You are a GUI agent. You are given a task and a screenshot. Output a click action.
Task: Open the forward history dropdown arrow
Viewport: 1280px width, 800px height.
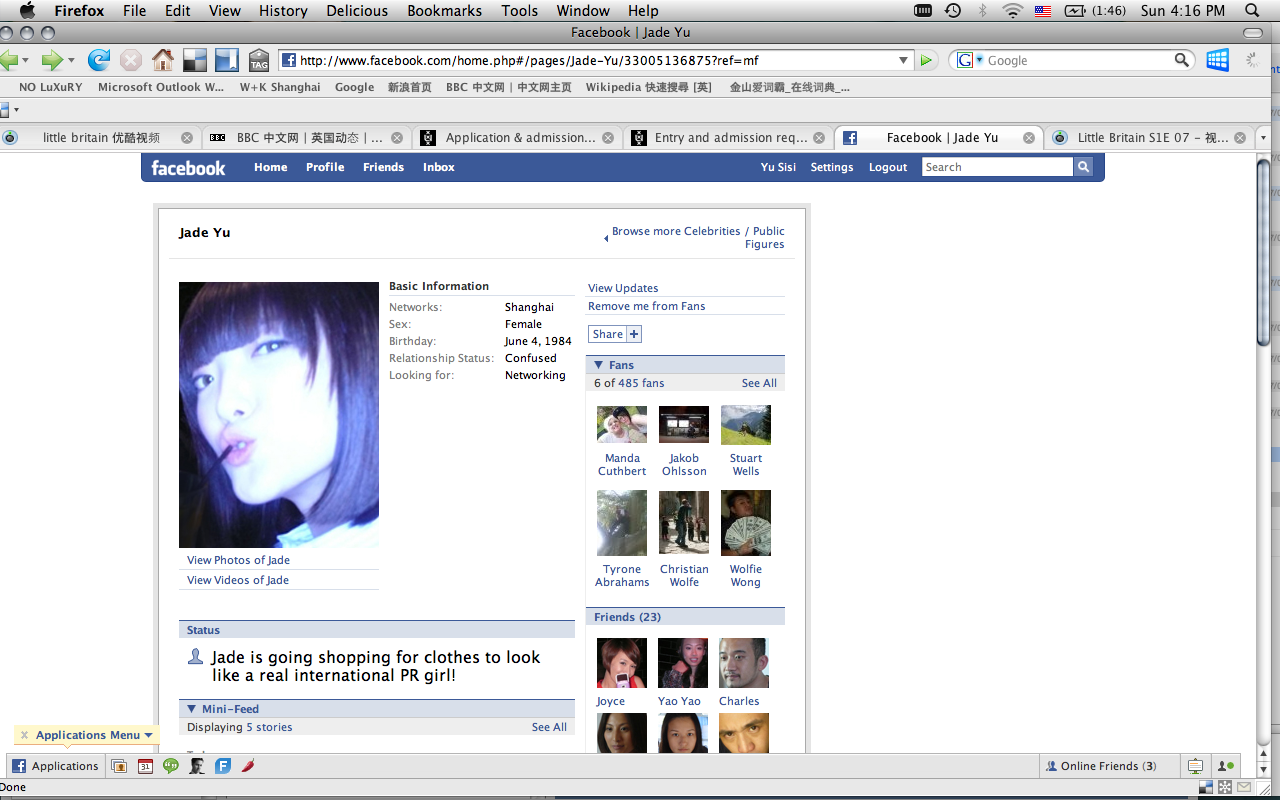[71, 61]
